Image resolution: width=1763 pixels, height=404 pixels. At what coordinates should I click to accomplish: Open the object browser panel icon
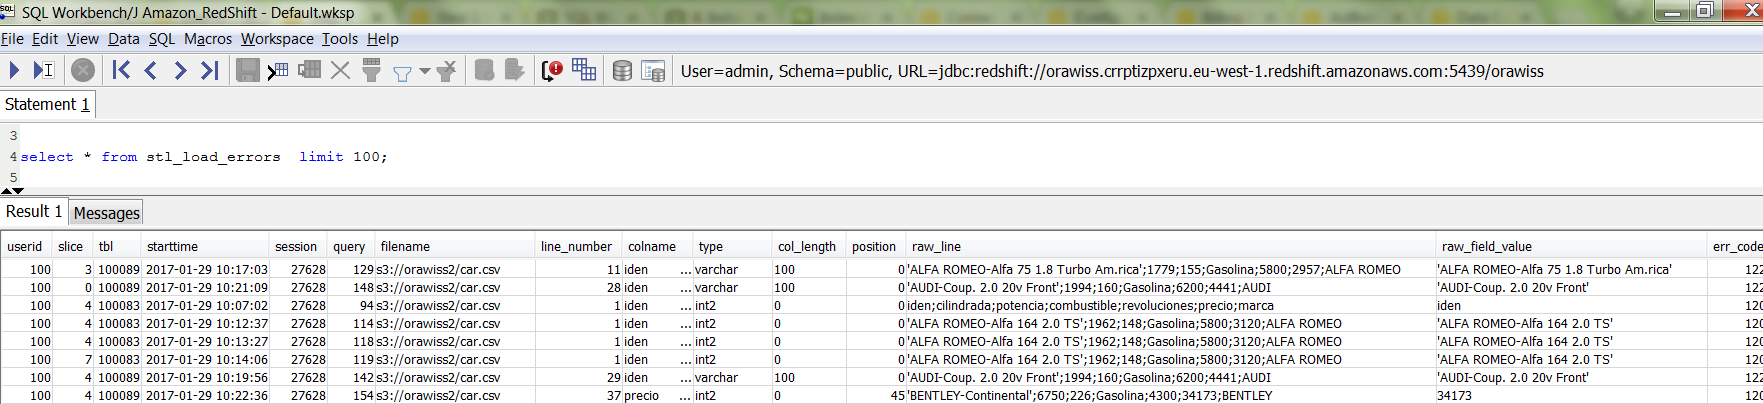pos(653,71)
